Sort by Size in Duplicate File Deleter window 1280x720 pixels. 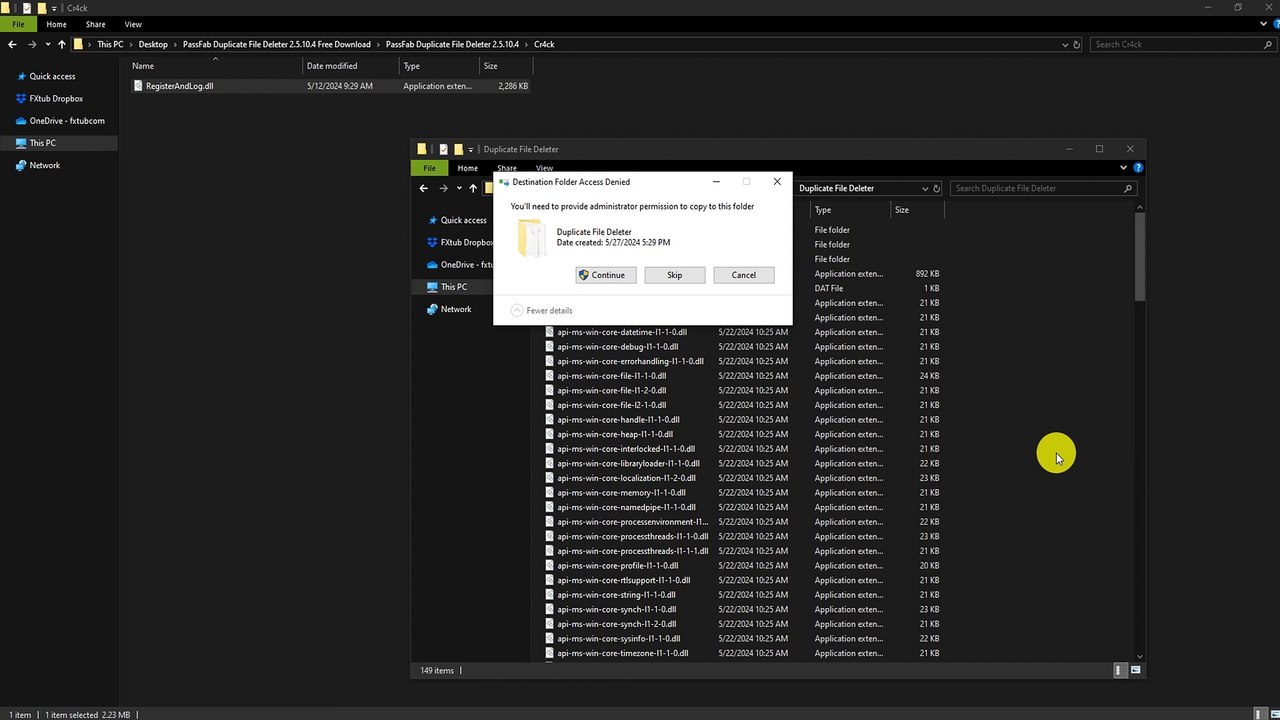click(x=917, y=210)
